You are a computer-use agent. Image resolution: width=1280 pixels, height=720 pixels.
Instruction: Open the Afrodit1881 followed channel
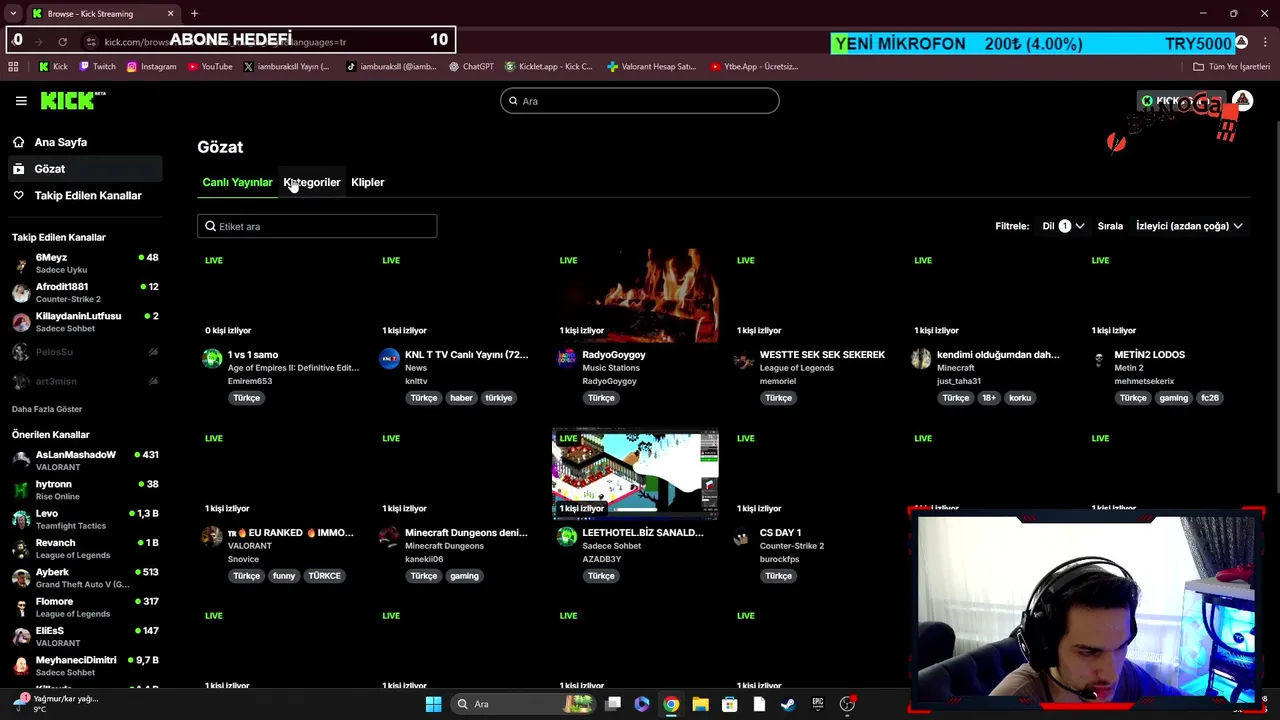click(85, 292)
